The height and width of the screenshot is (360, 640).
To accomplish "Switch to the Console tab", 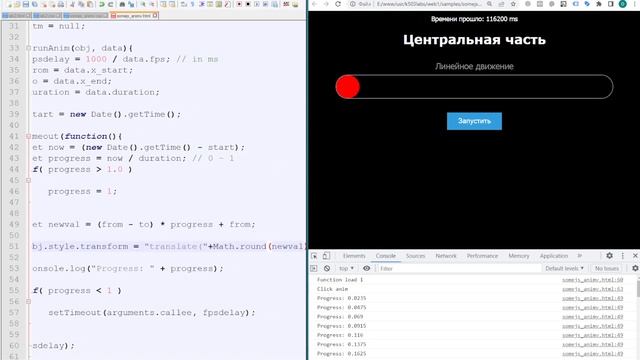I will [386, 256].
